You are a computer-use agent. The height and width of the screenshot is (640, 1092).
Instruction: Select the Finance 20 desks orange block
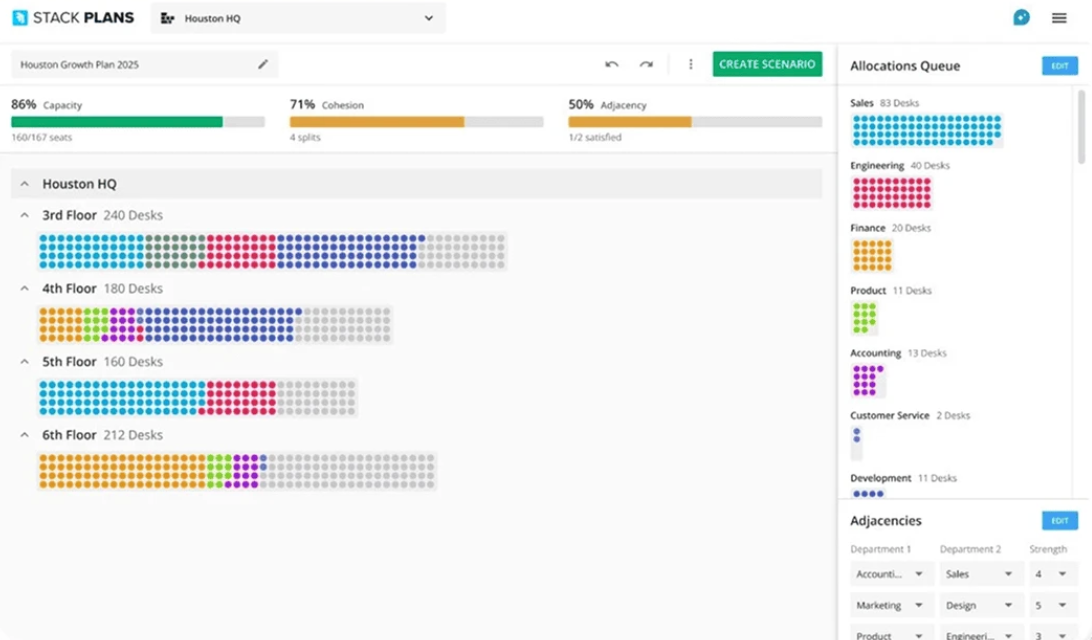[872, 255]
